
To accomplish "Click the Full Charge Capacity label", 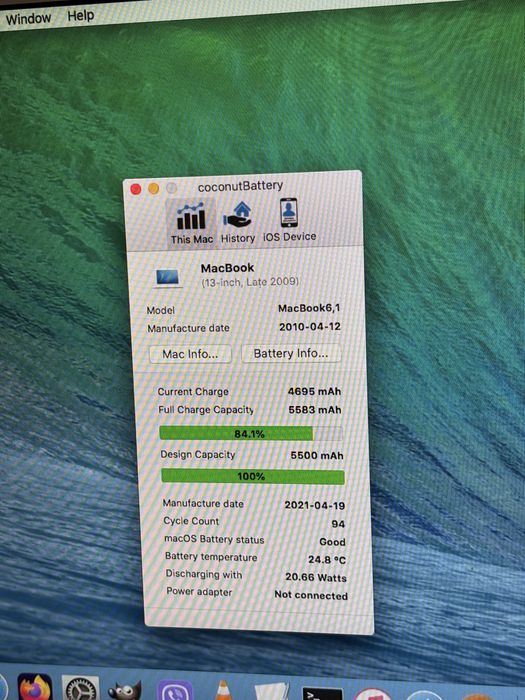I will pos(206,409).
